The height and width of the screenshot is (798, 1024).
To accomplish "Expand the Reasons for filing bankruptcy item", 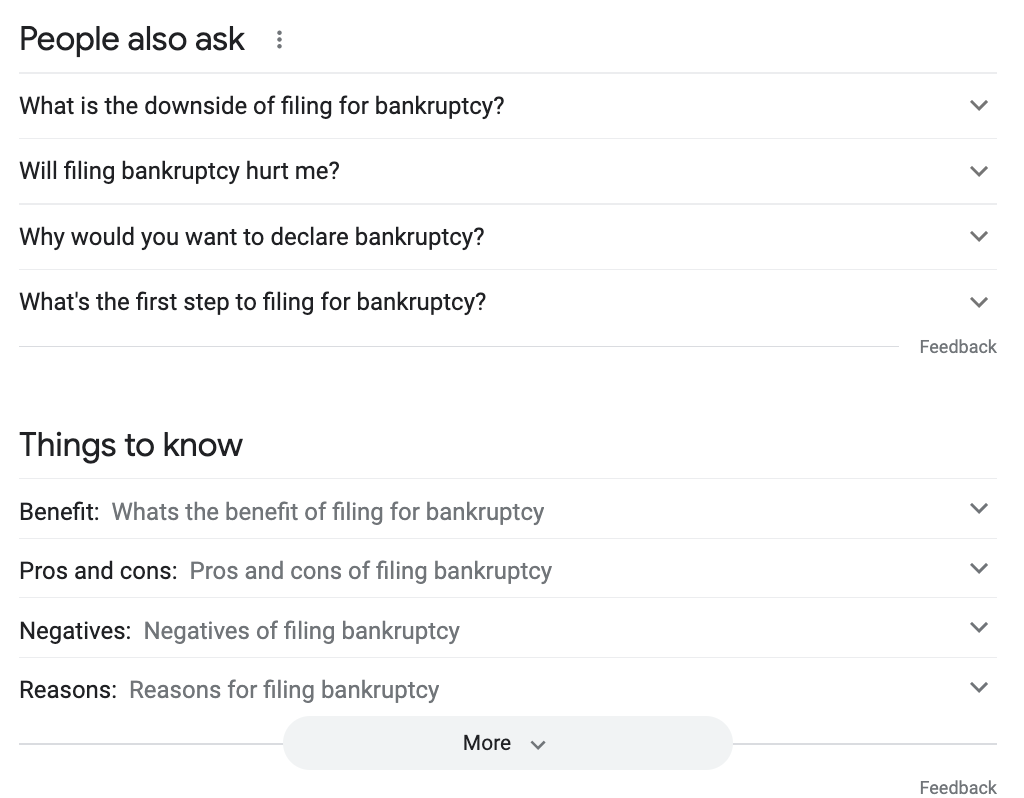I will coord(979,687).
